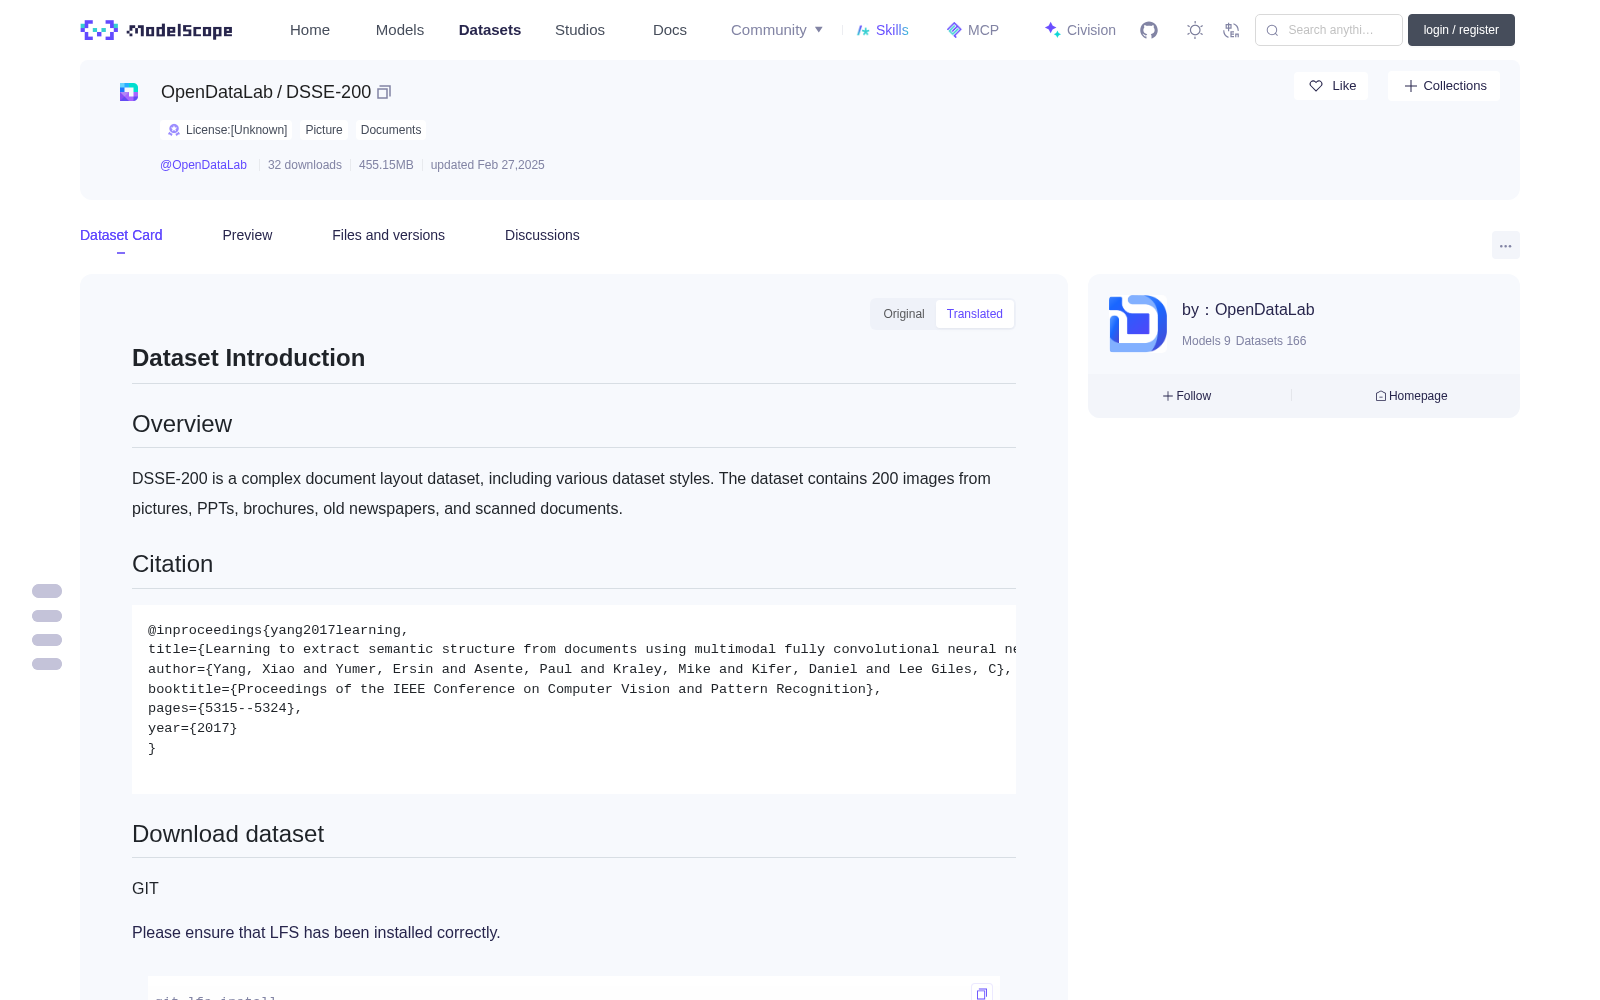Click the GIT label text
The height and width of the screenshot is (1000, 1600).
(x=145, y=888)
